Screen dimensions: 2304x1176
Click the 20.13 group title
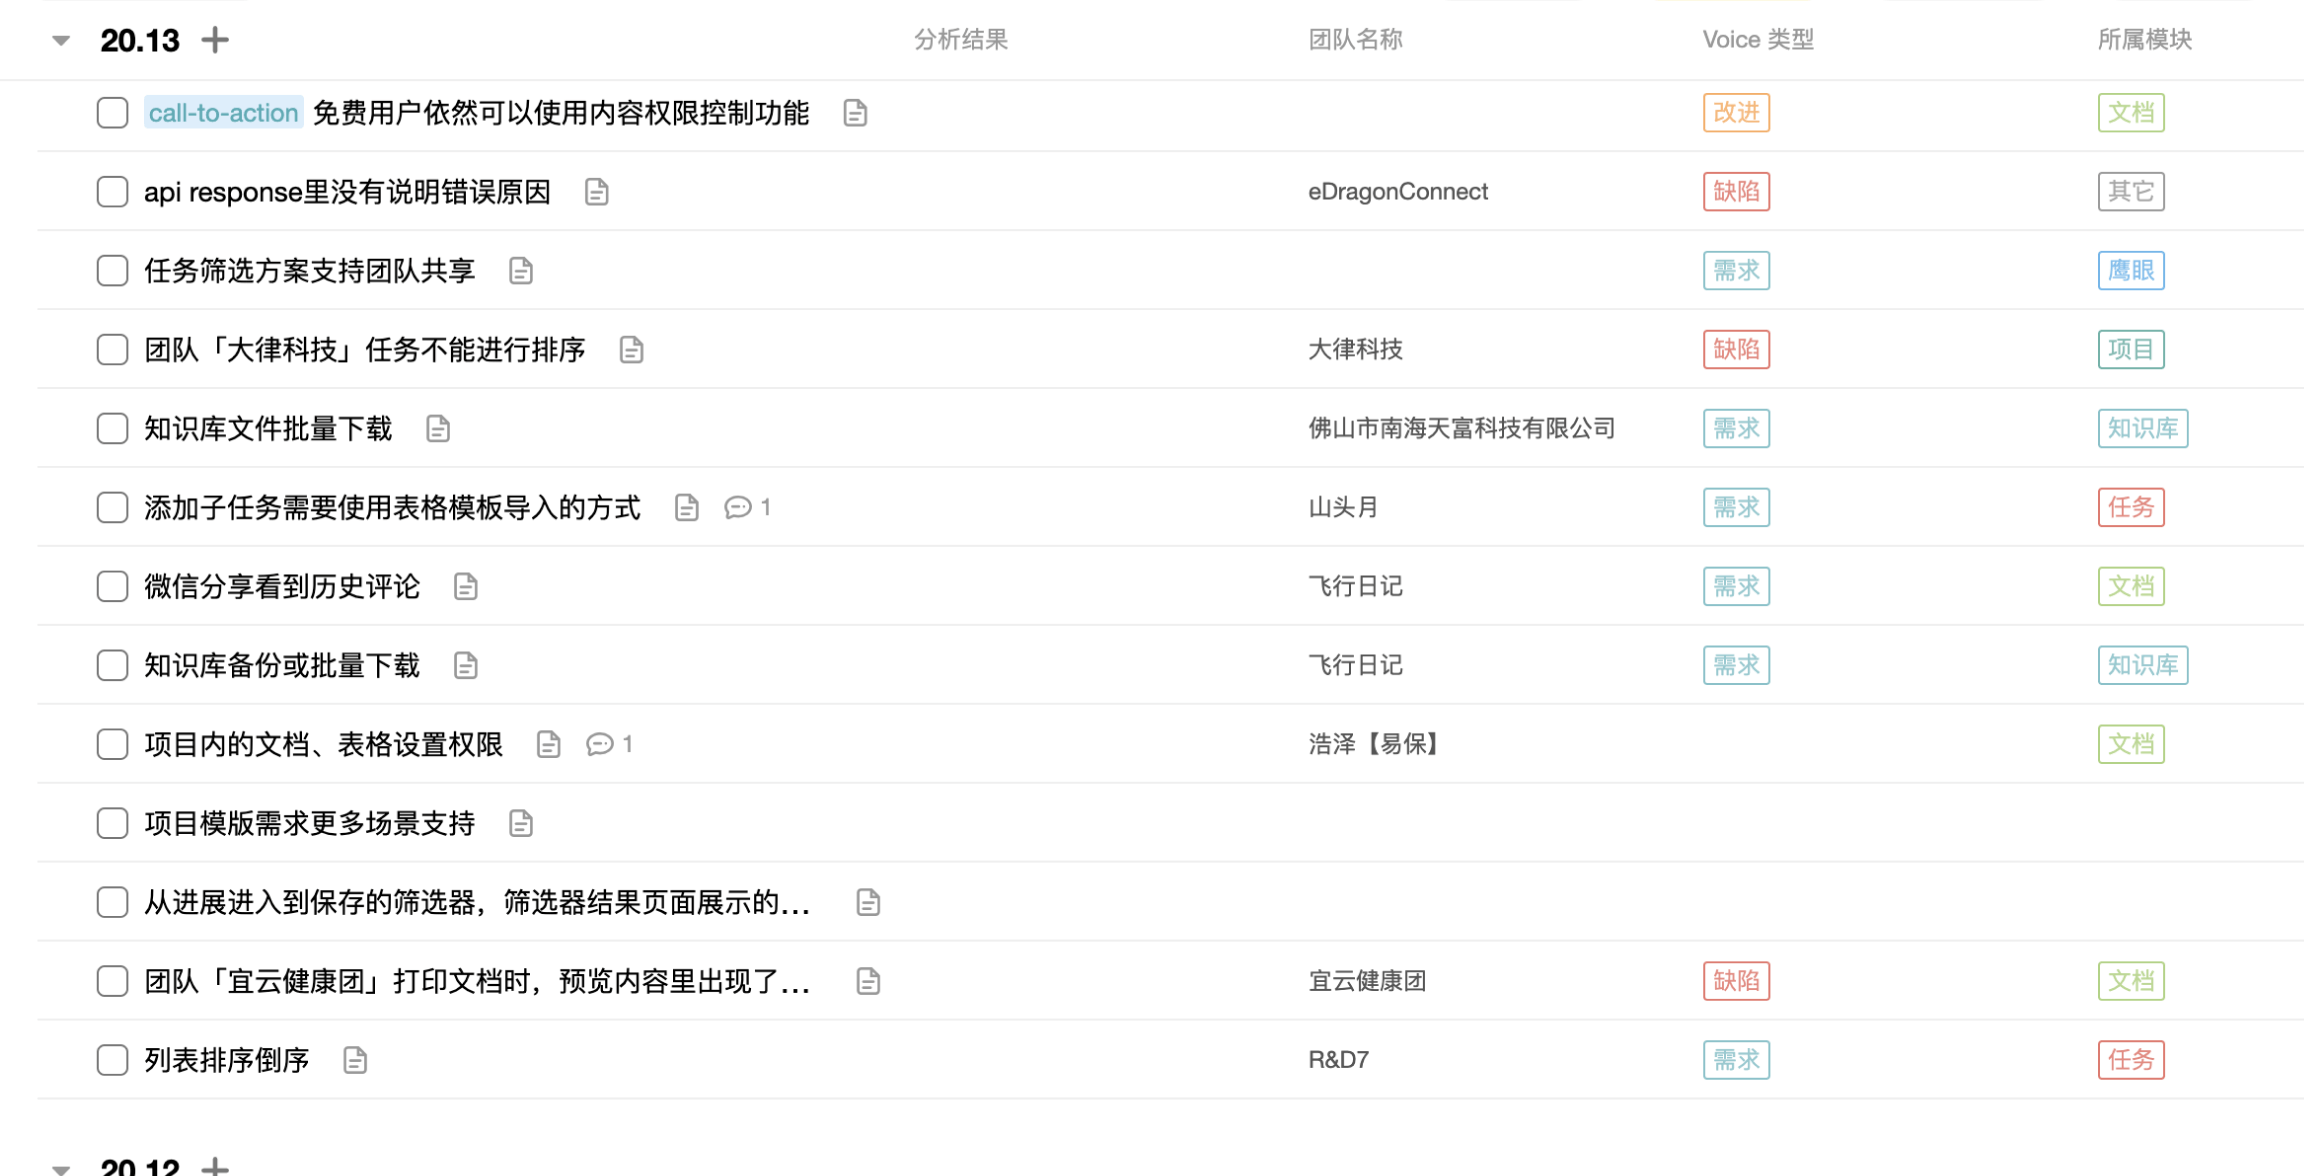point(140,41)
